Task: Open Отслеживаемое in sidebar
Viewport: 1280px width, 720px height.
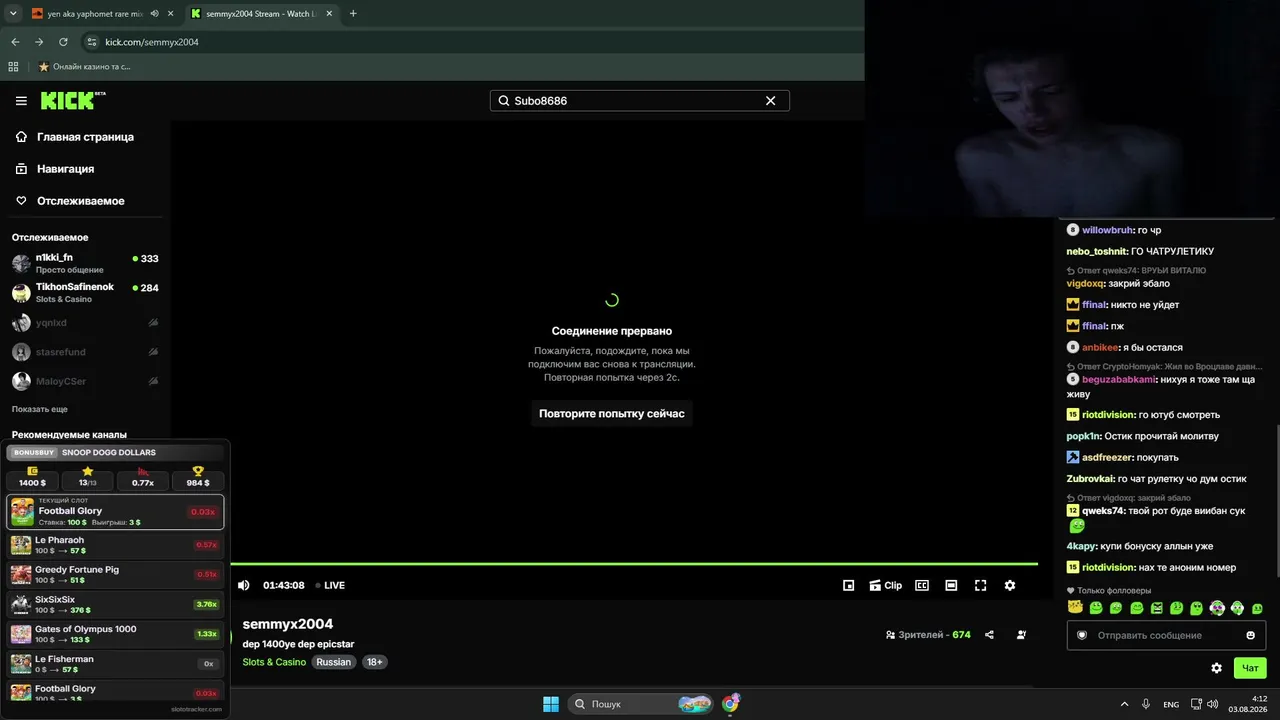Action: click(80, 201)
